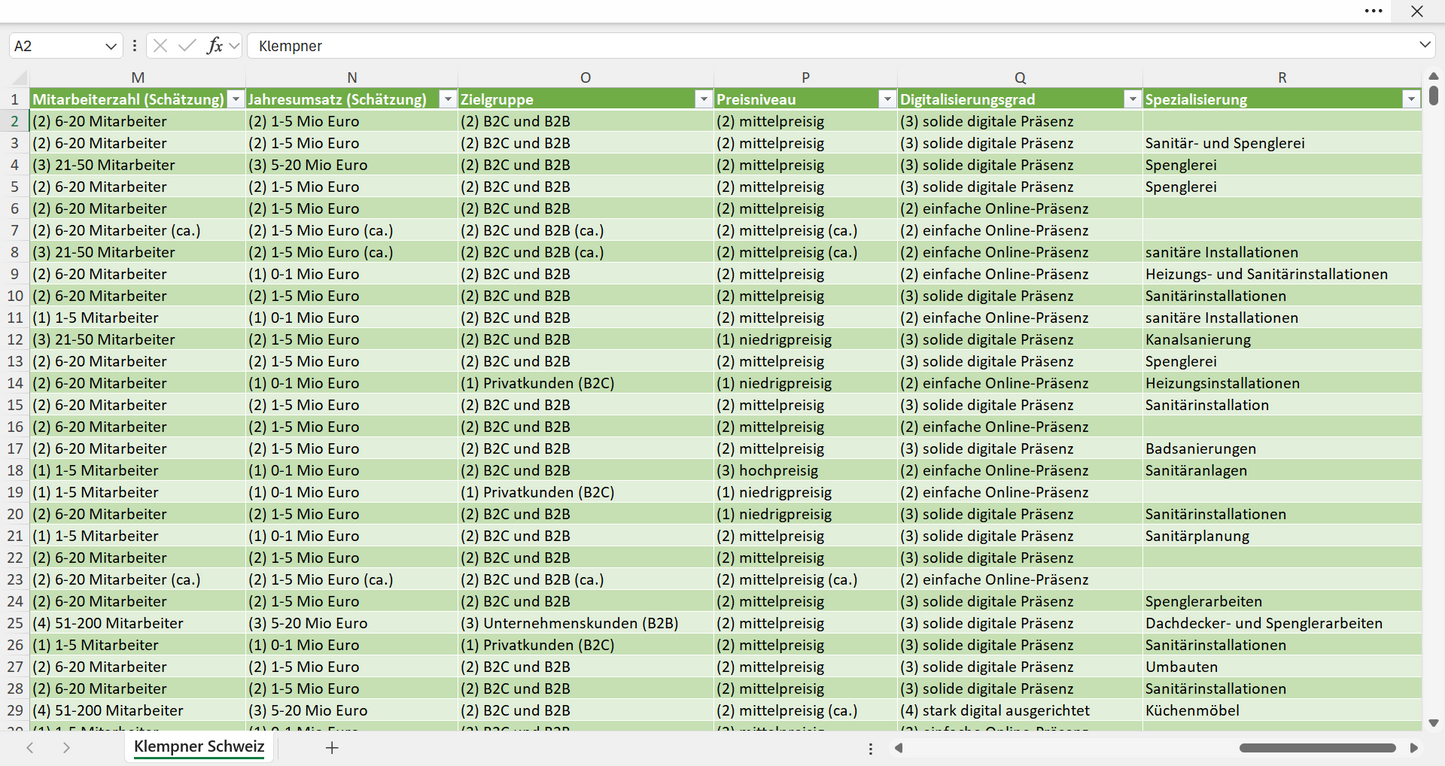
Task: Expand the formula bar with the chevron
Action: pos(1425,46)
